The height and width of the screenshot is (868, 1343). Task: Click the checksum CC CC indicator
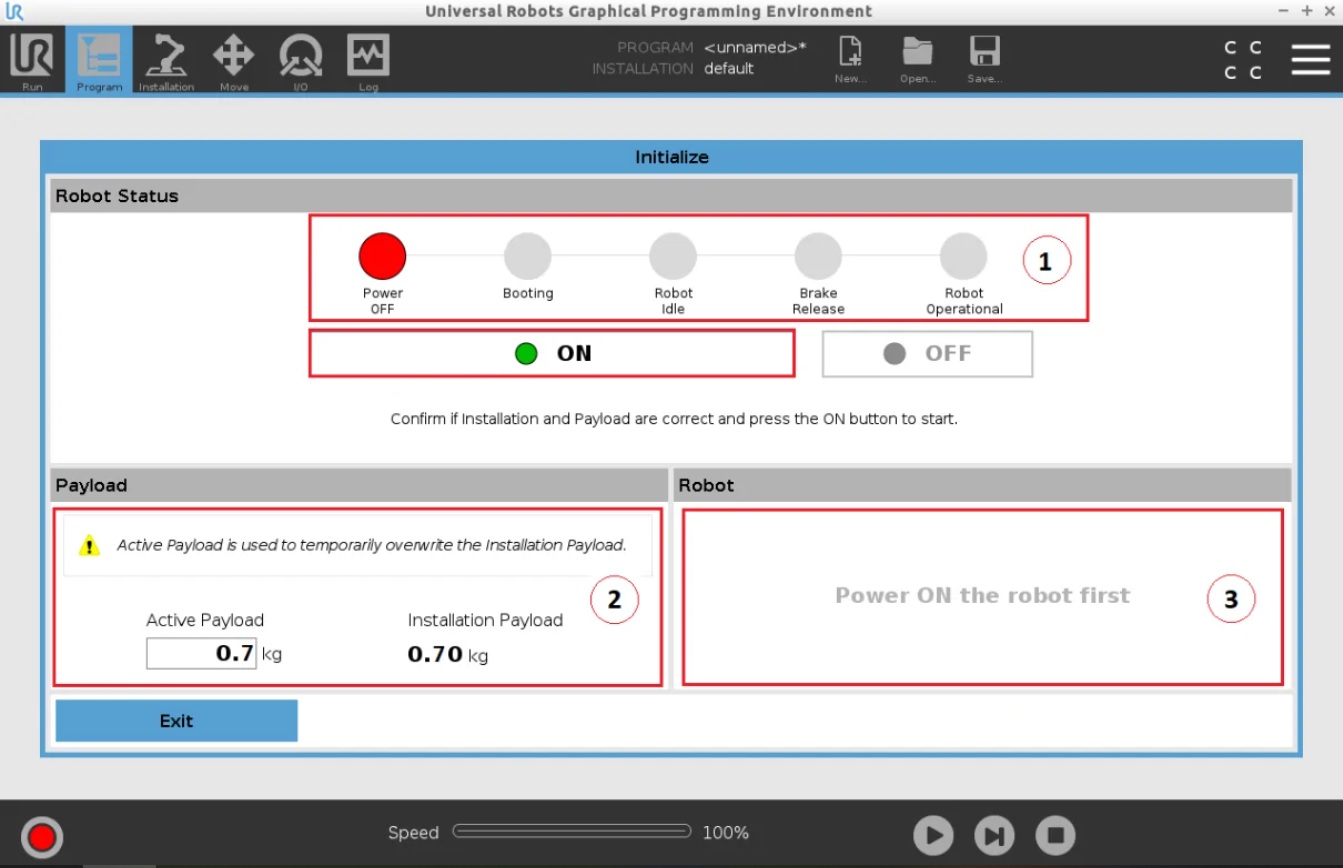coord(1243,60)
